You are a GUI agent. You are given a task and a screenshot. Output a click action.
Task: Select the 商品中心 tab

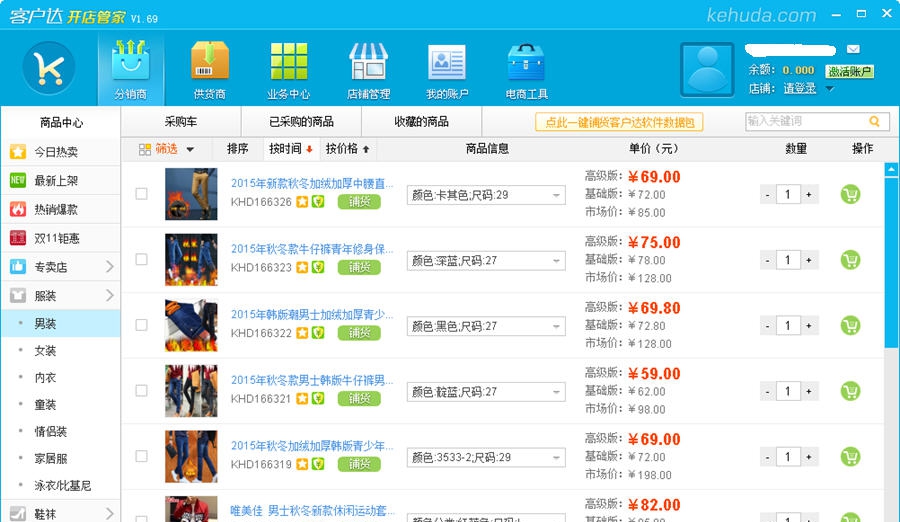[x=61, y=122]
